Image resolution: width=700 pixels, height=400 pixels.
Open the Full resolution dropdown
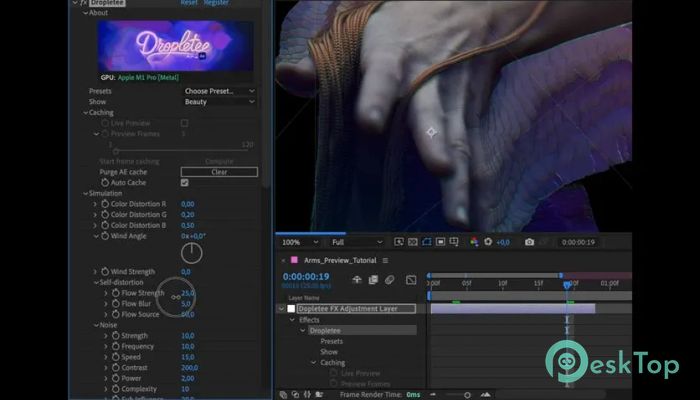(x=357, y=242)
